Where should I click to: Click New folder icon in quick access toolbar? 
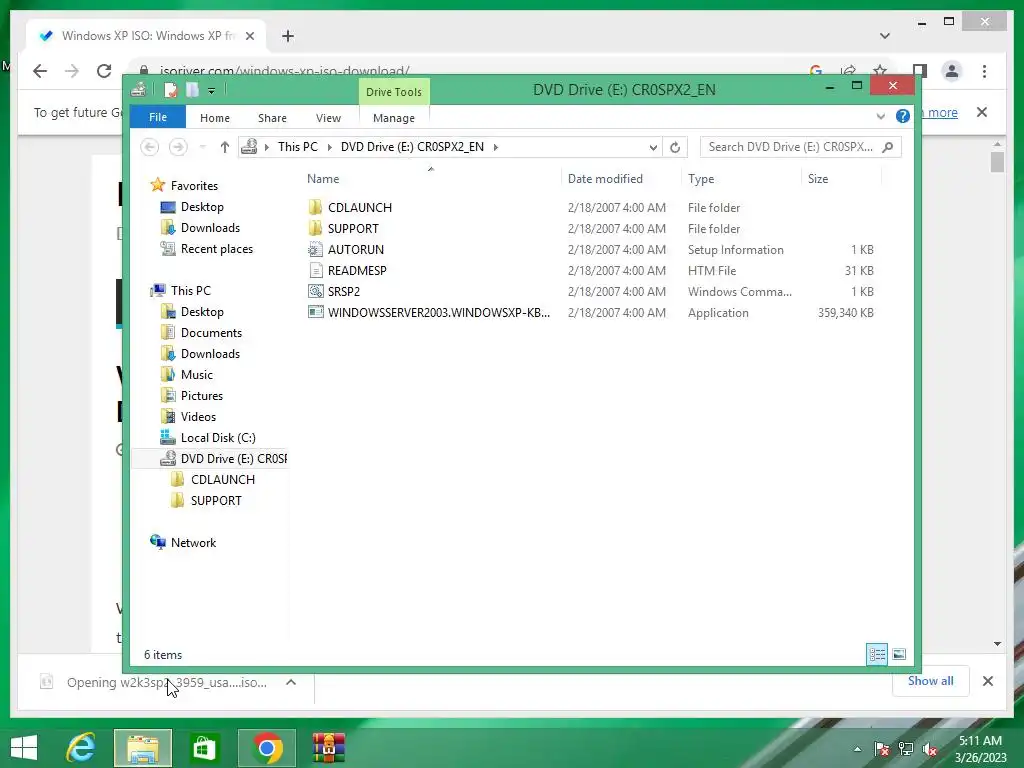(193, 89)
